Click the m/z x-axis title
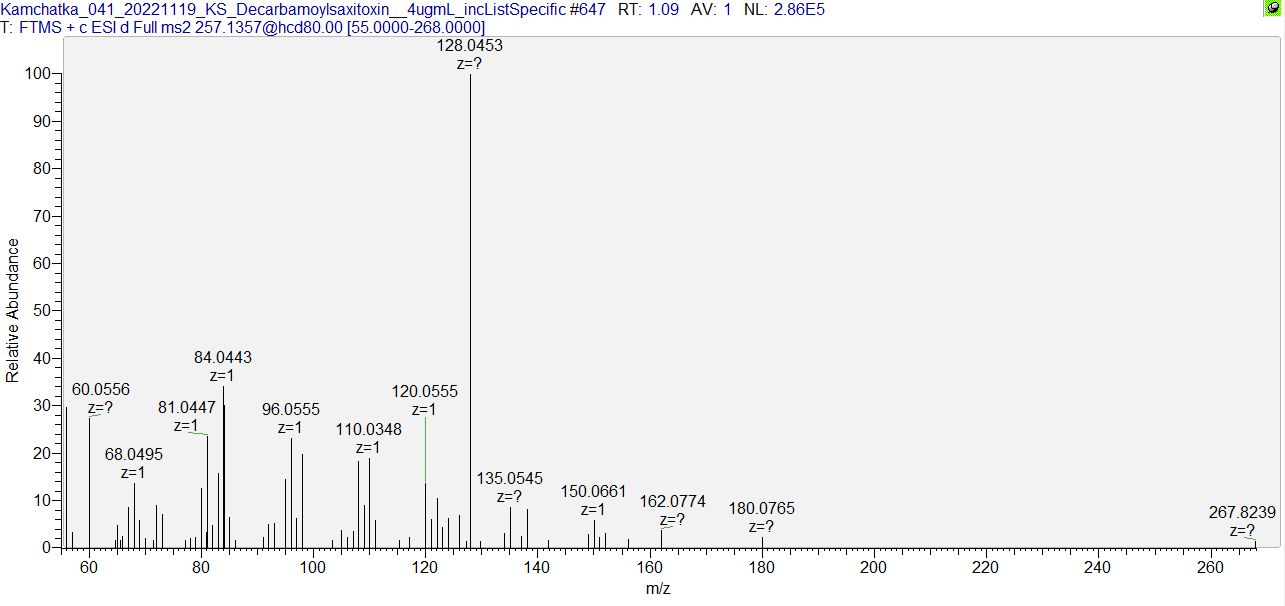The width and height of the screenshot is (1285, 606). [657, 590]
